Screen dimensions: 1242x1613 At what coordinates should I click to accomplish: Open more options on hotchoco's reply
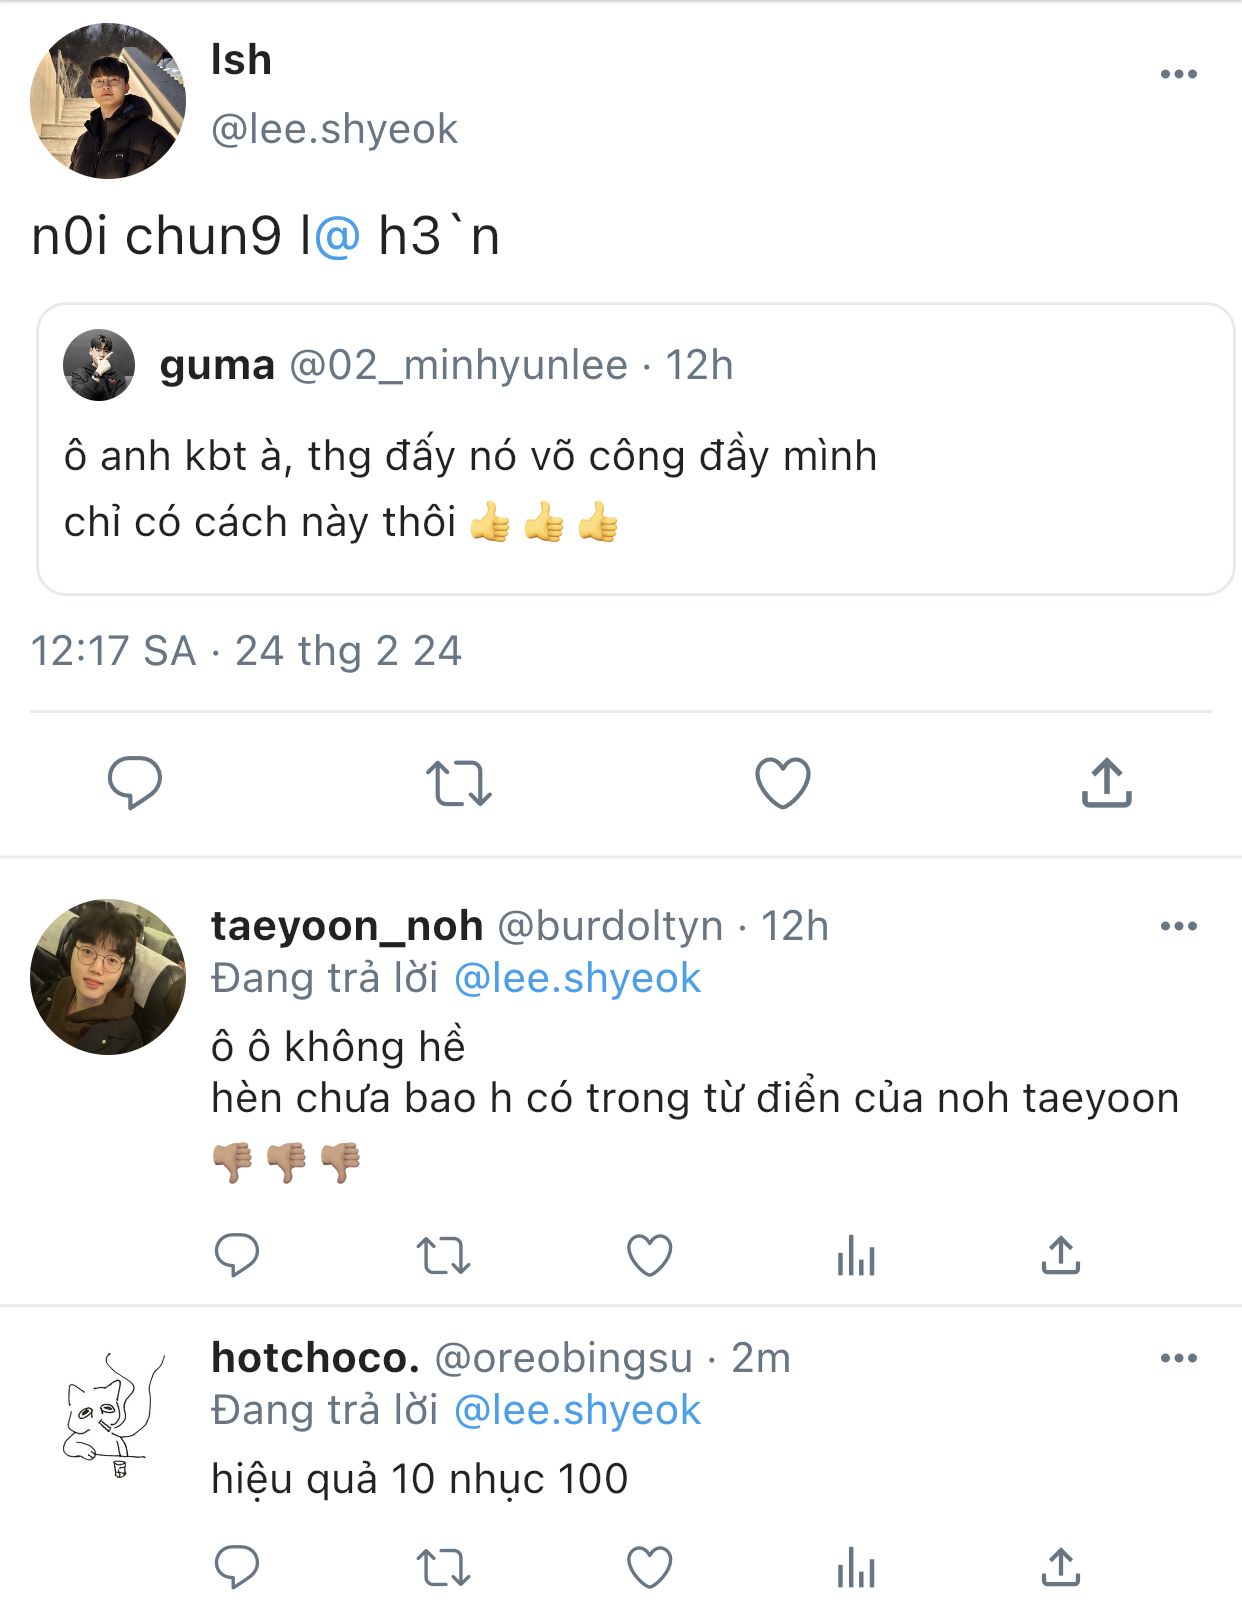1179,1358
